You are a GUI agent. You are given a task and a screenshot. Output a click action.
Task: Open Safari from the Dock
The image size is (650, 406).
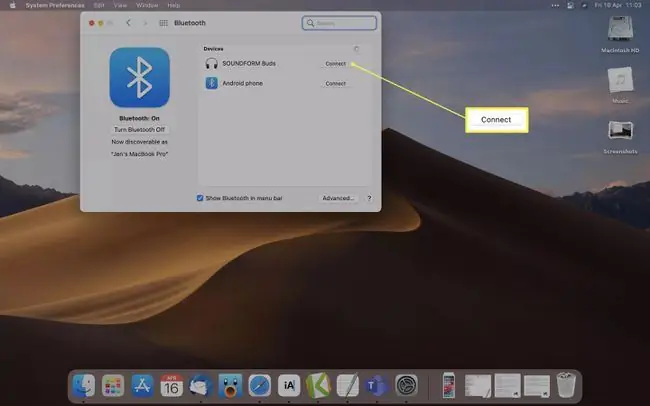pos(260,386)
